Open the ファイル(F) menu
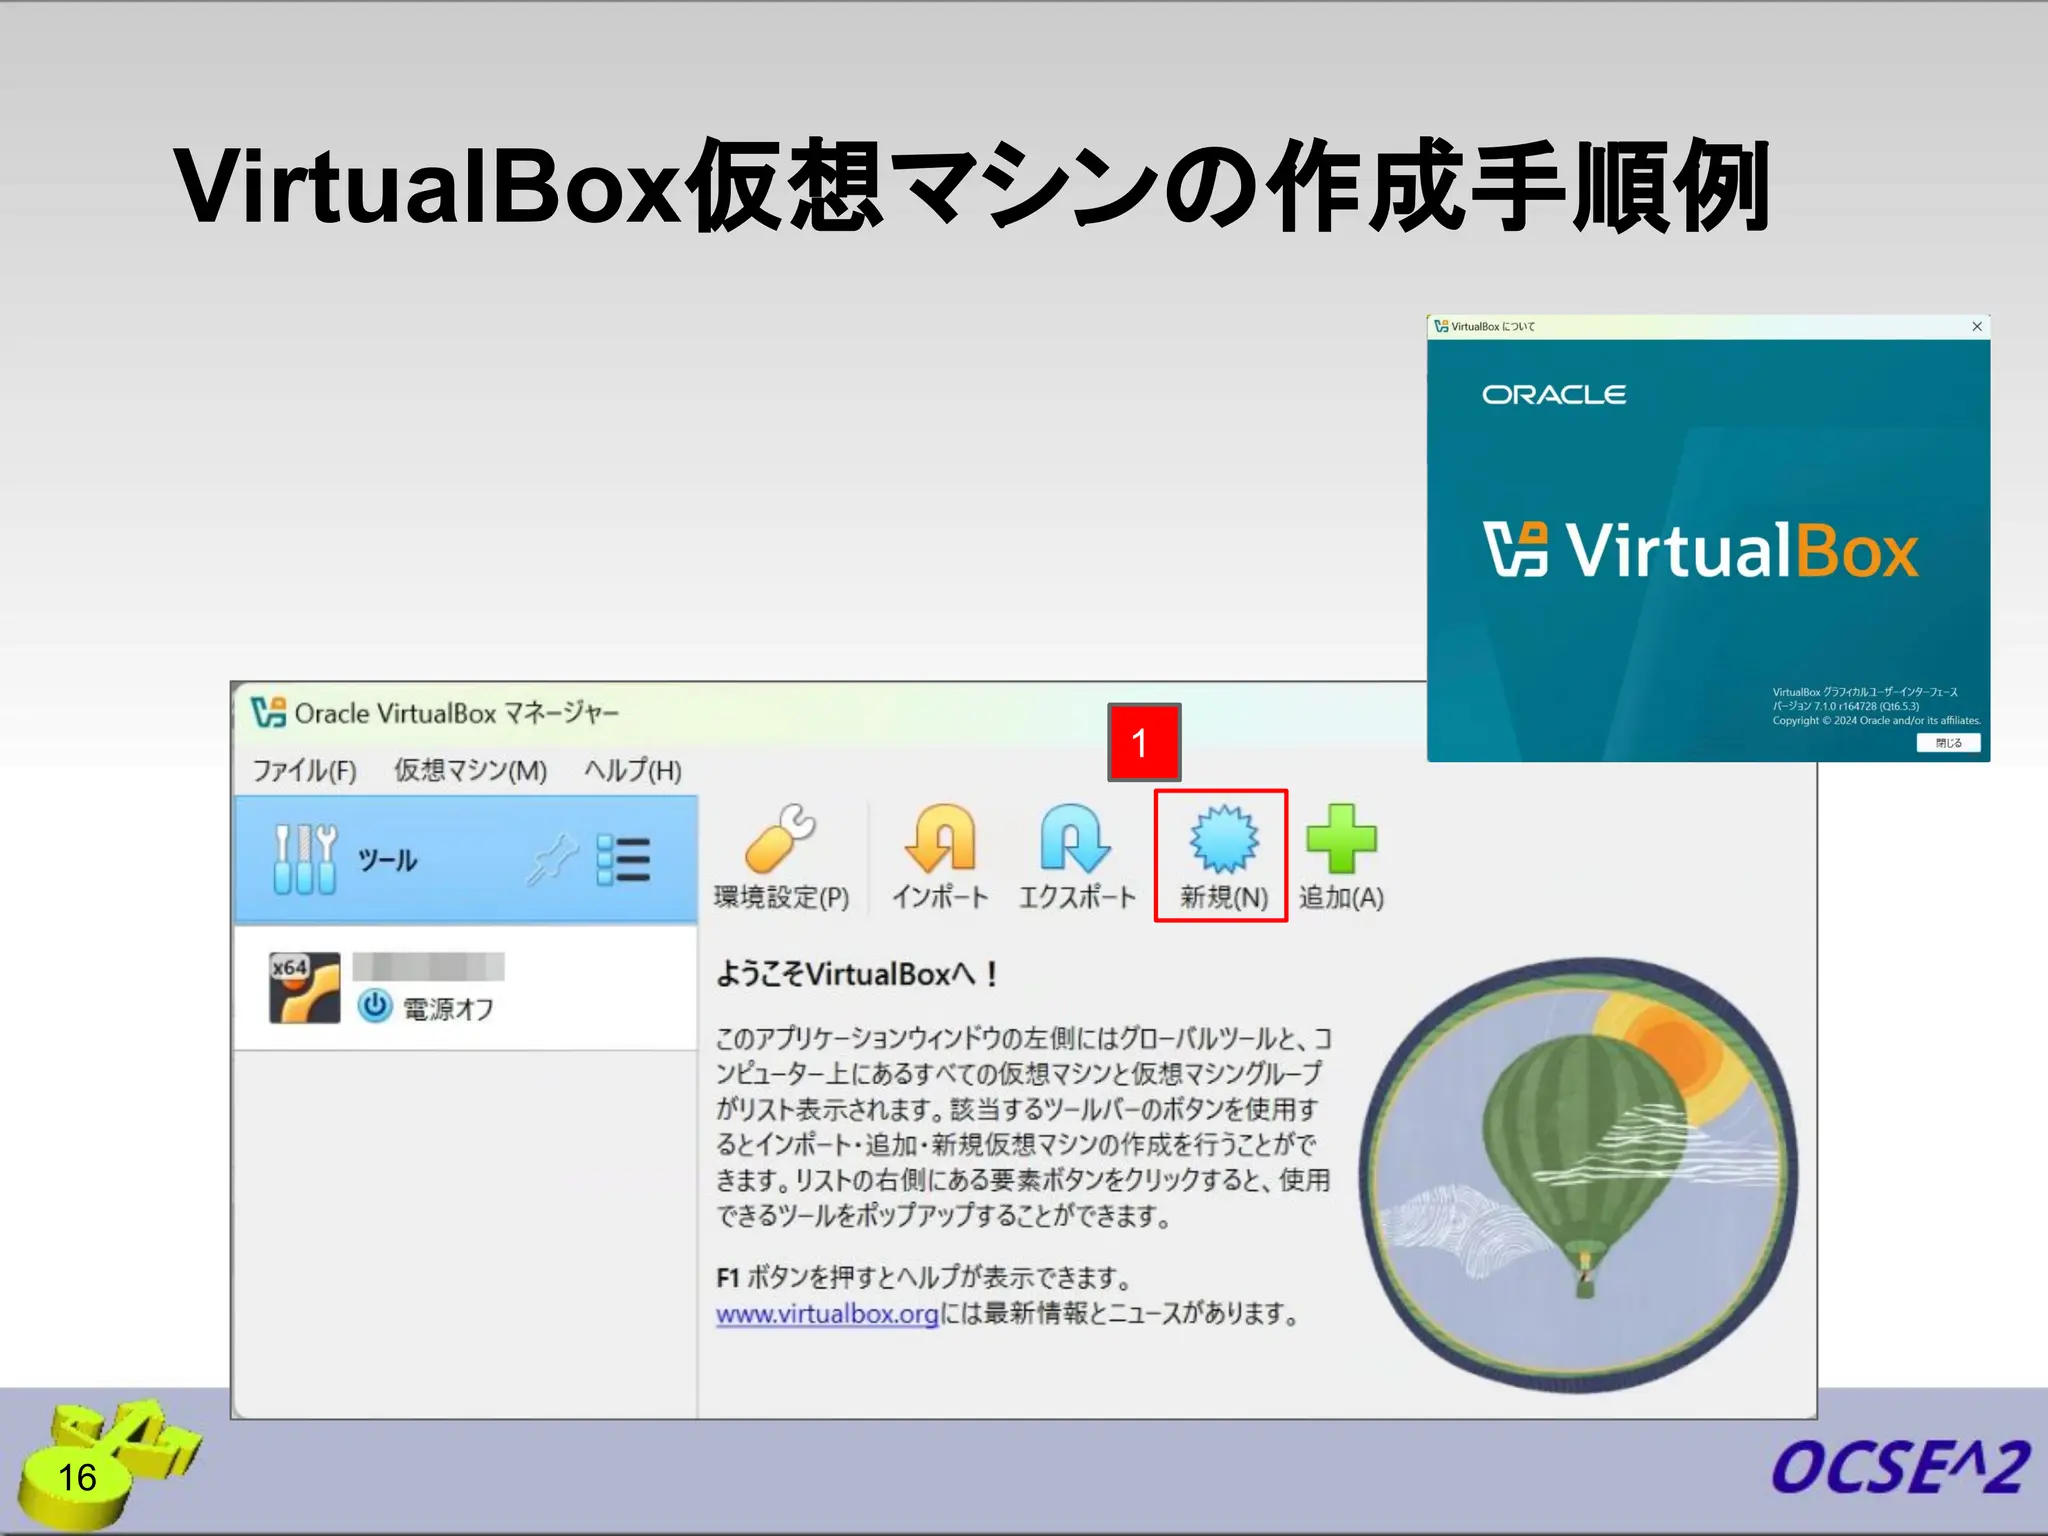 pyautogui.click(x=304, y=770)
